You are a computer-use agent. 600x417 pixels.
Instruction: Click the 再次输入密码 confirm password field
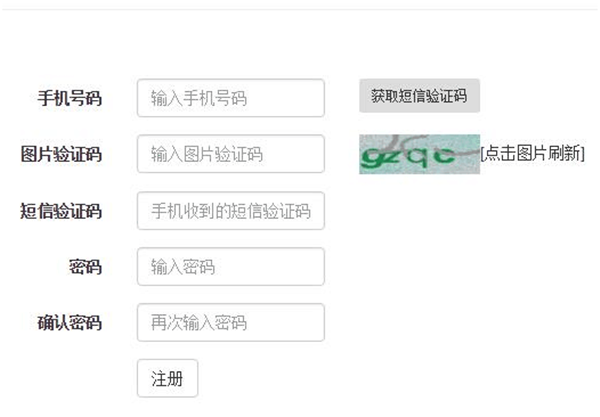(x=230, y=323)
